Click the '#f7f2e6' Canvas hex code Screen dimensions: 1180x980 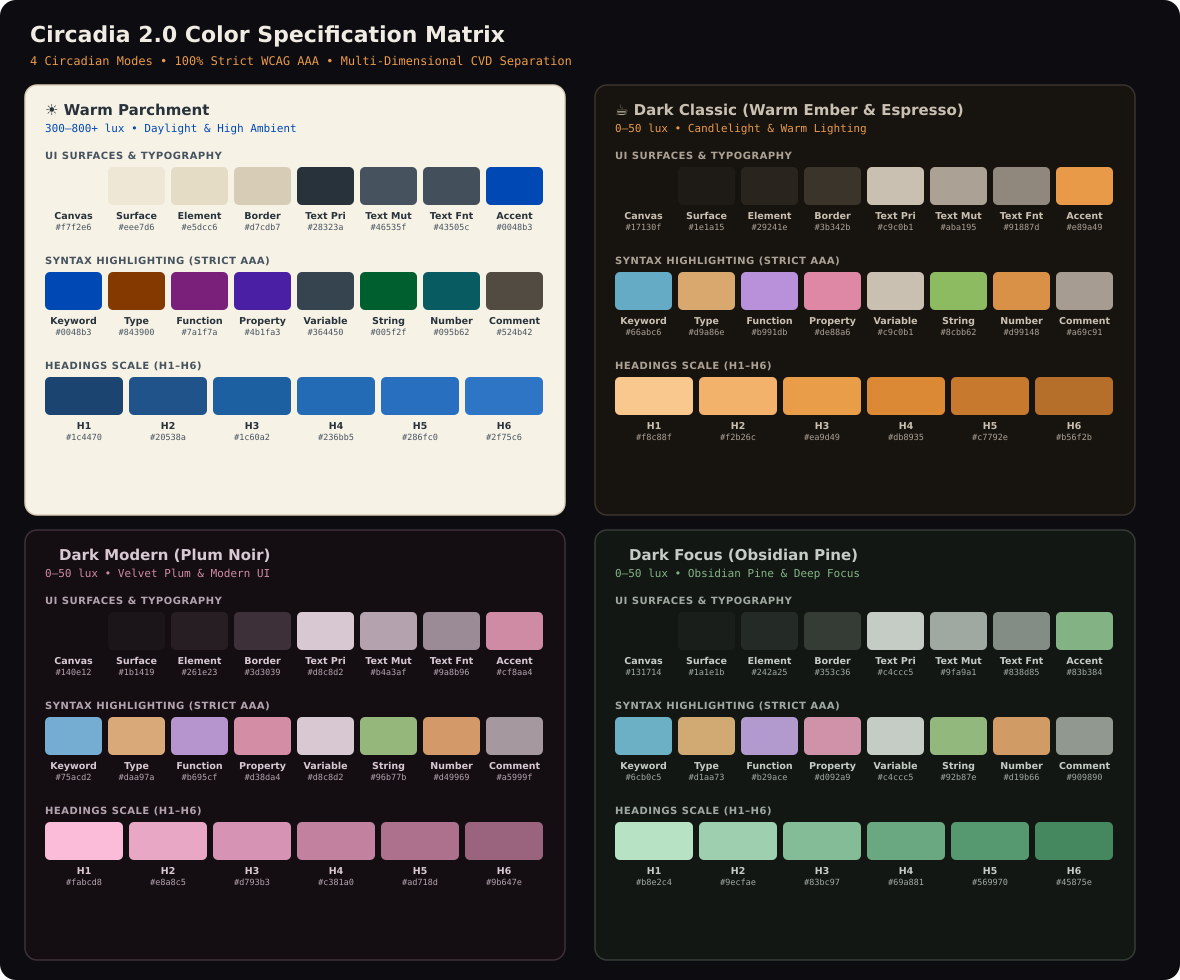click(73, 227)
